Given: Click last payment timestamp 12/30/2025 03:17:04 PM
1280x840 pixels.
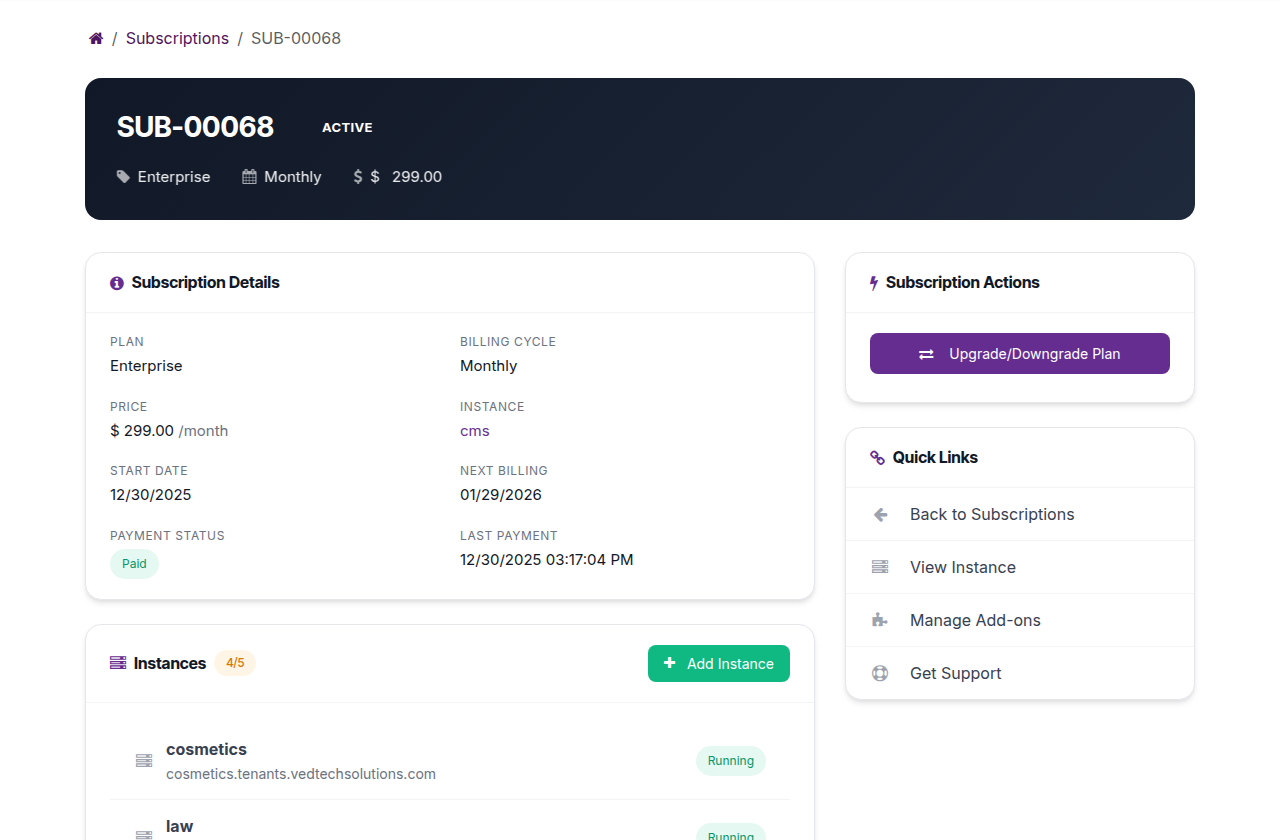Looking at the screenshot, I should [x=547, y=560].
